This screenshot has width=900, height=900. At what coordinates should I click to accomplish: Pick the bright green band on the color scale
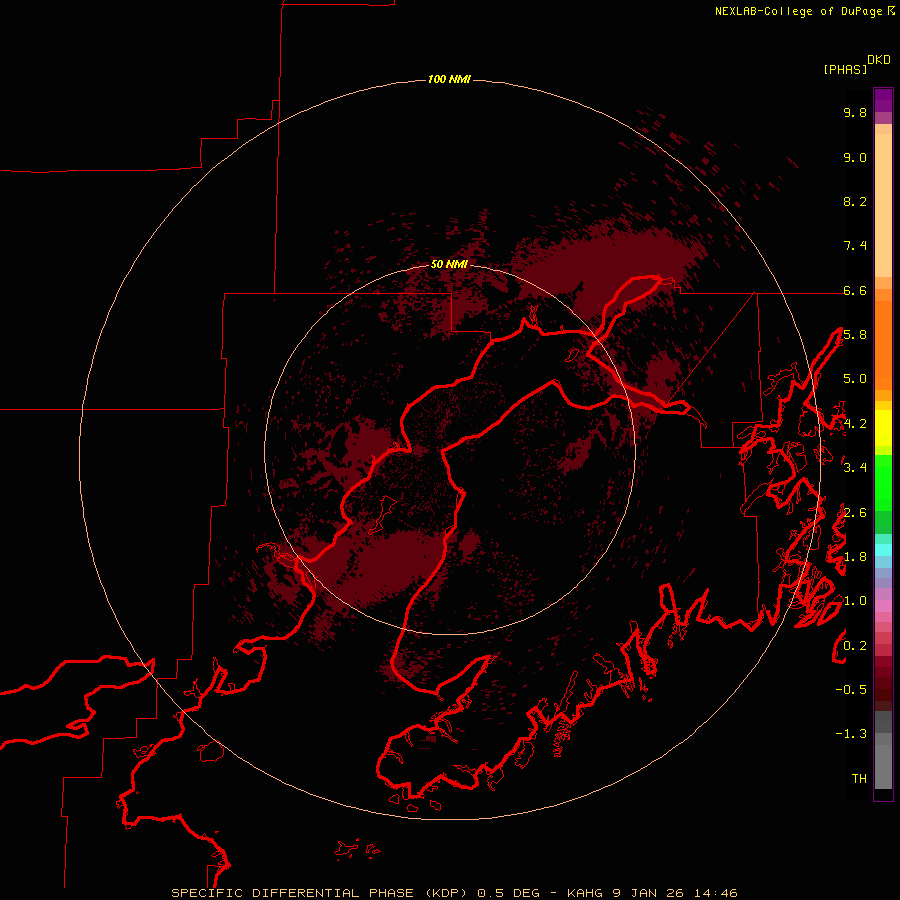click(883, 482)
